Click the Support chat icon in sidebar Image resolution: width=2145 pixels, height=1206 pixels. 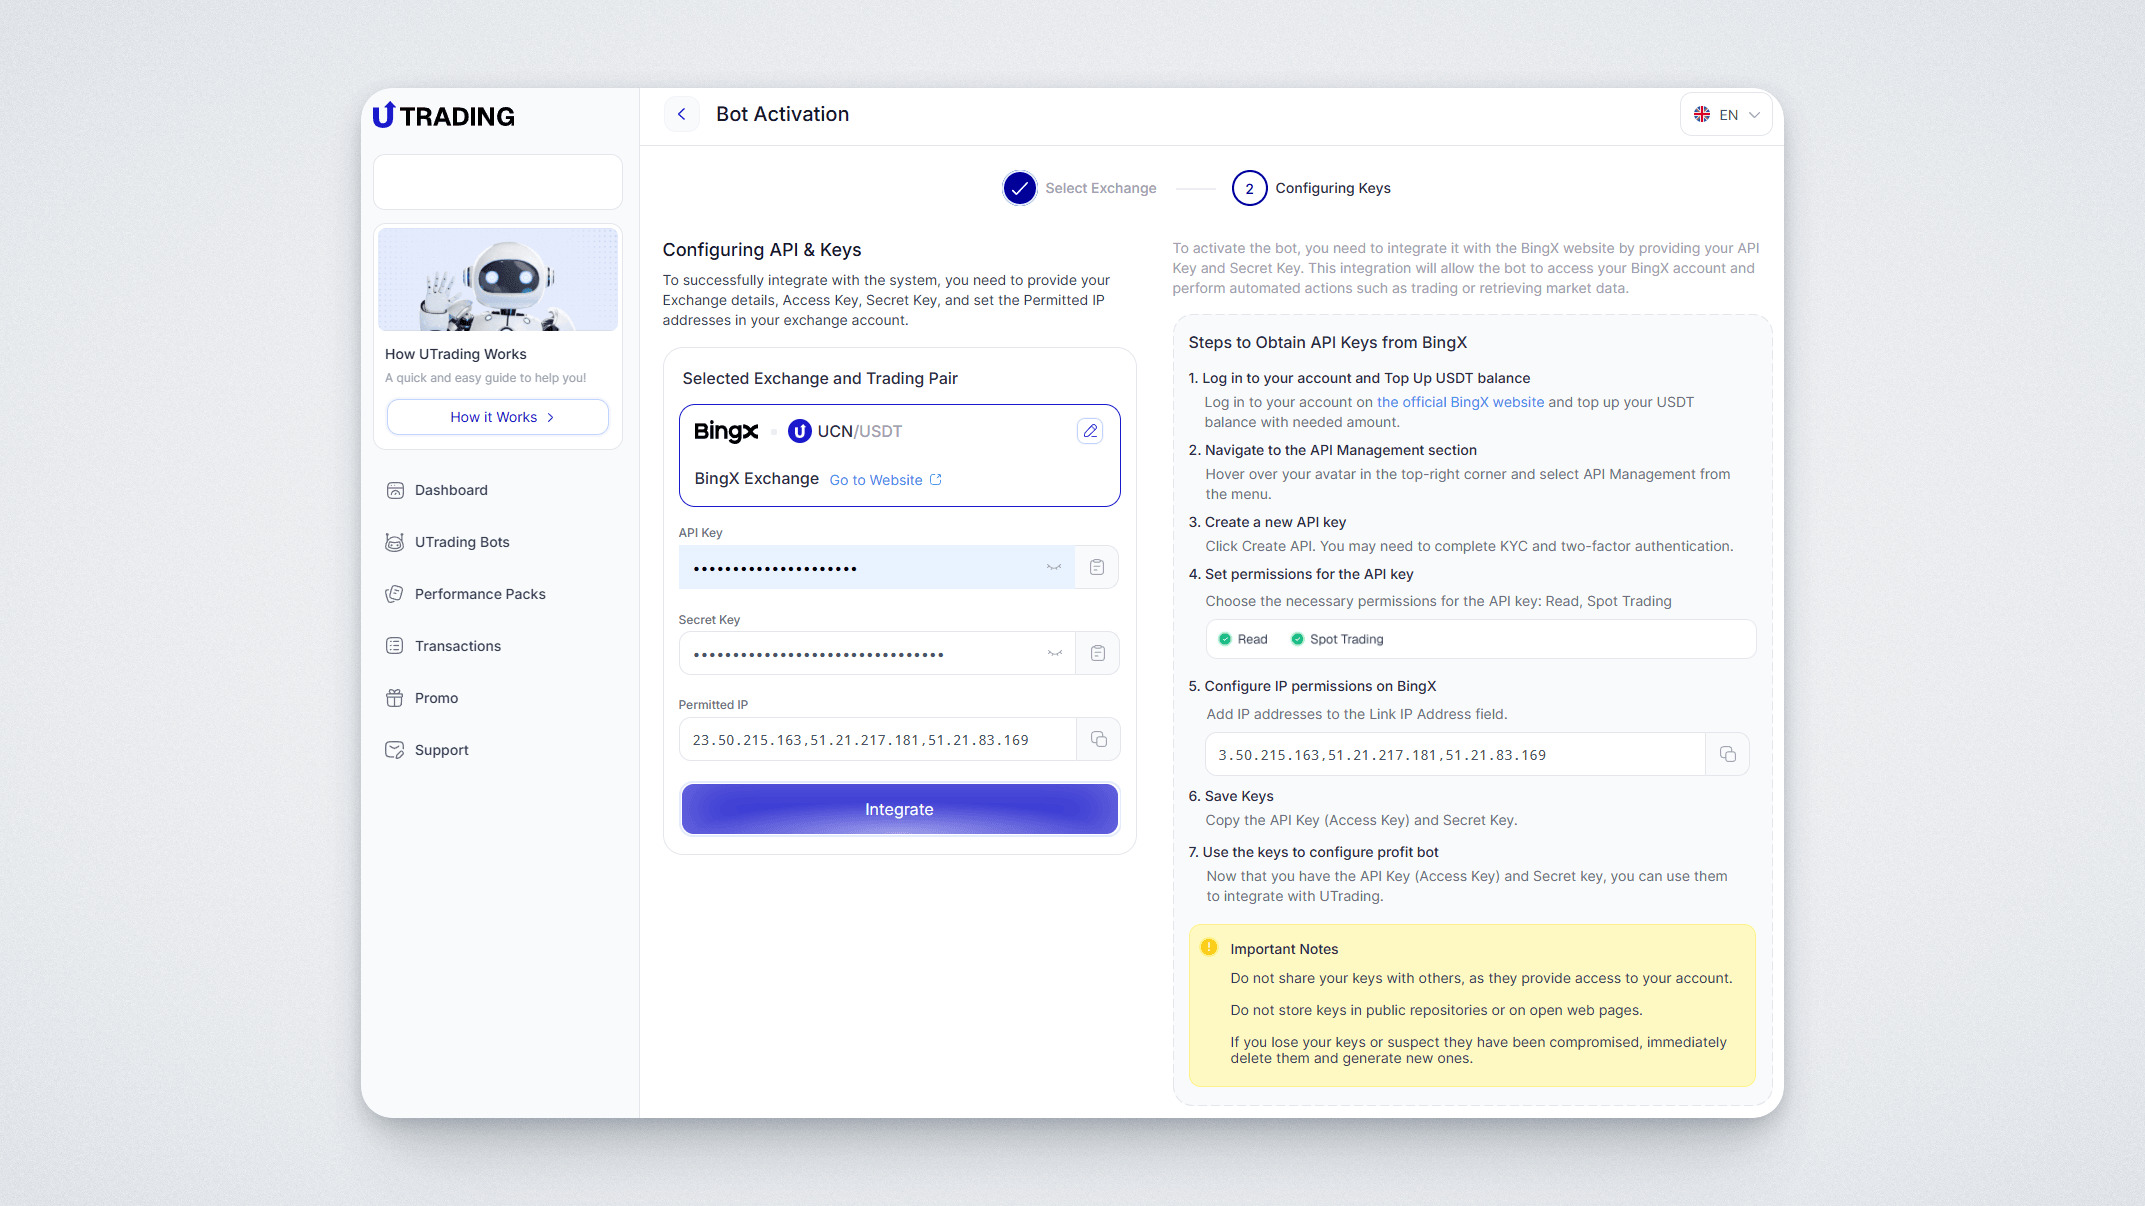click(395, 750)
